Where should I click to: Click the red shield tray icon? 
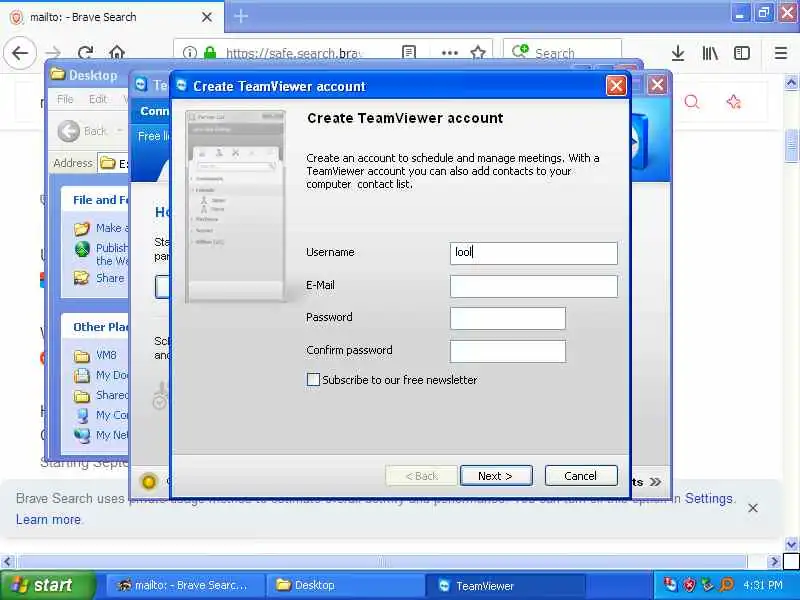(x=689, y=584)
